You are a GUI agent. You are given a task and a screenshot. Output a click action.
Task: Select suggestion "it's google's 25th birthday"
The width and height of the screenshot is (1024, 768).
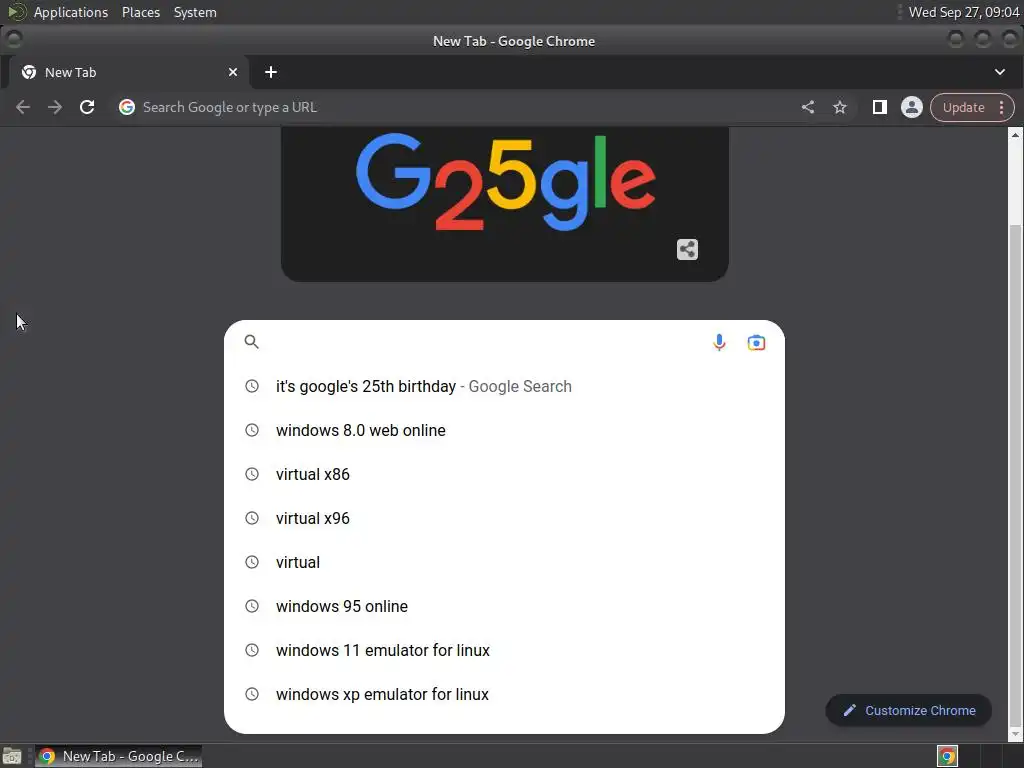click(505, 387)
